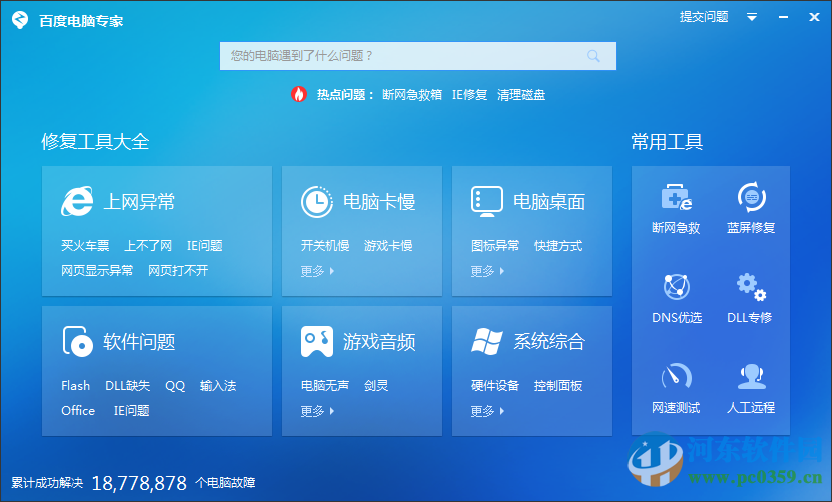The image size is (832, 502).
Task: Open the 蓝屏修复 tool icon
Action: click(751, 197)
